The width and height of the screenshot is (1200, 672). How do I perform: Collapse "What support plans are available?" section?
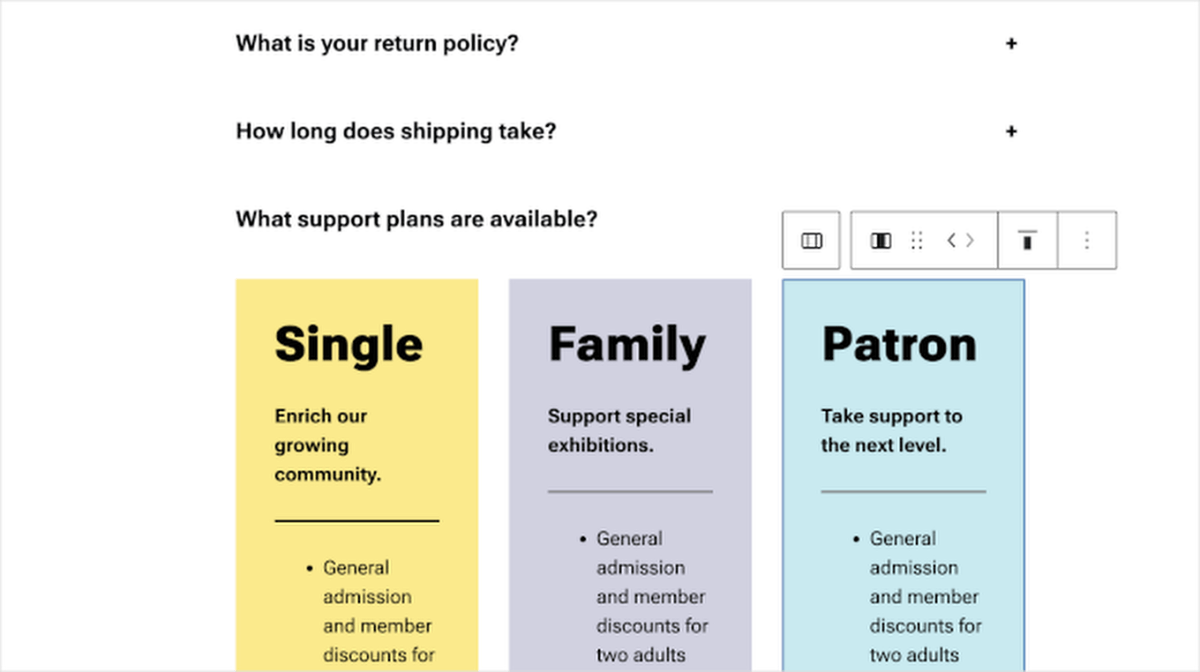(x=416, y=218)
